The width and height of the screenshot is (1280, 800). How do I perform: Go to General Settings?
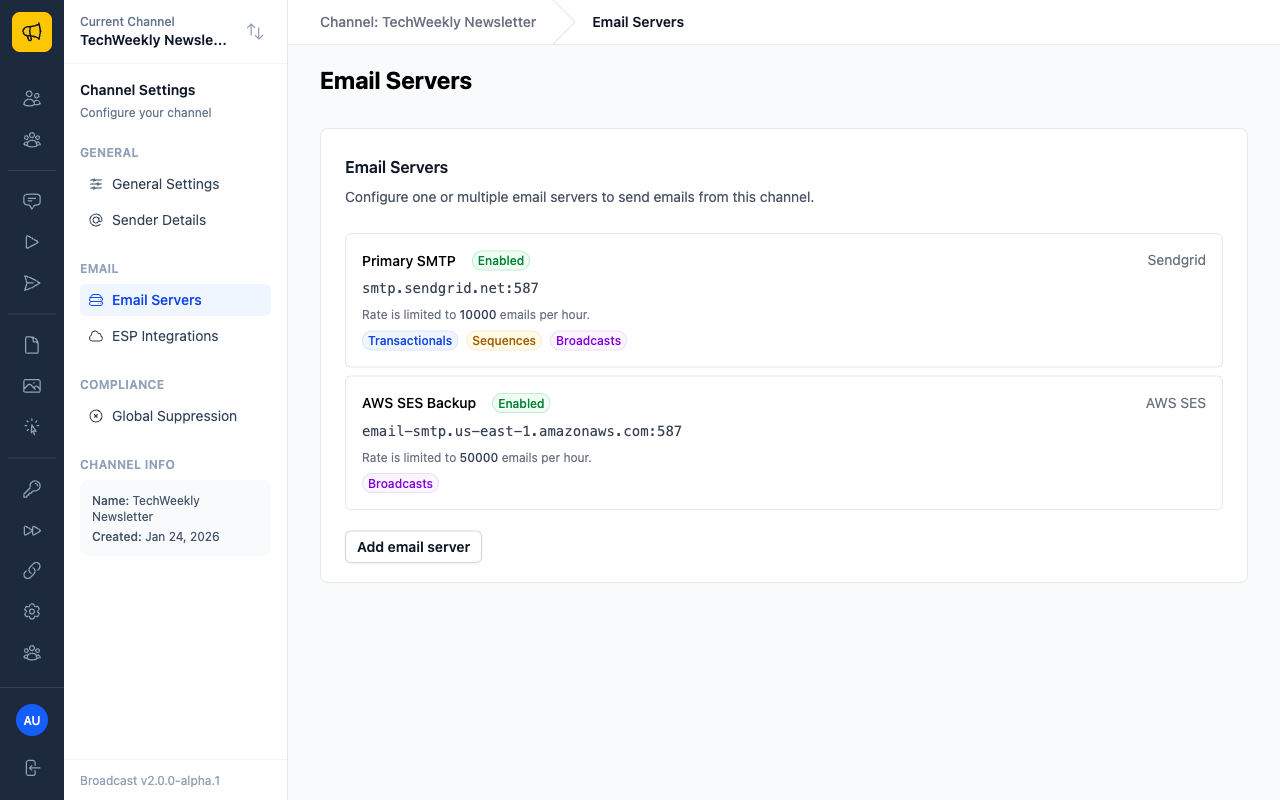pos(175,184)
